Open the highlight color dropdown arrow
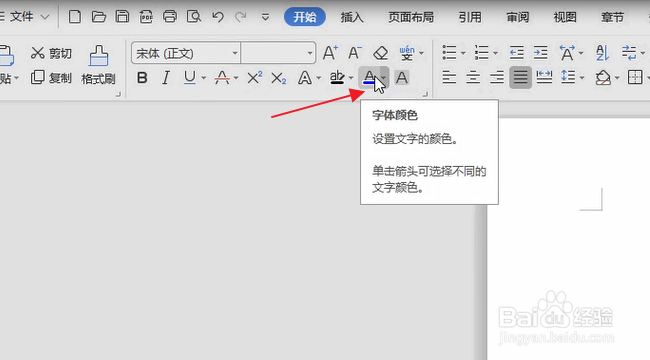The width and height of the screenshot is (650, 360). pos(351,78)
